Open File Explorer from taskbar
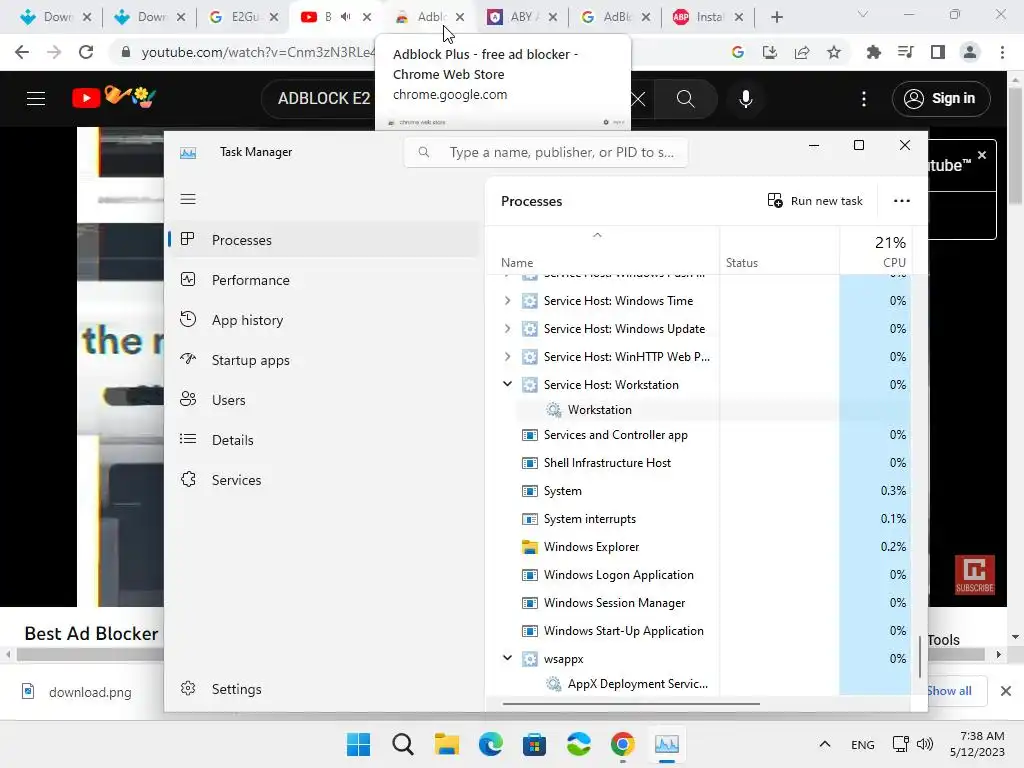 (447, 744)
